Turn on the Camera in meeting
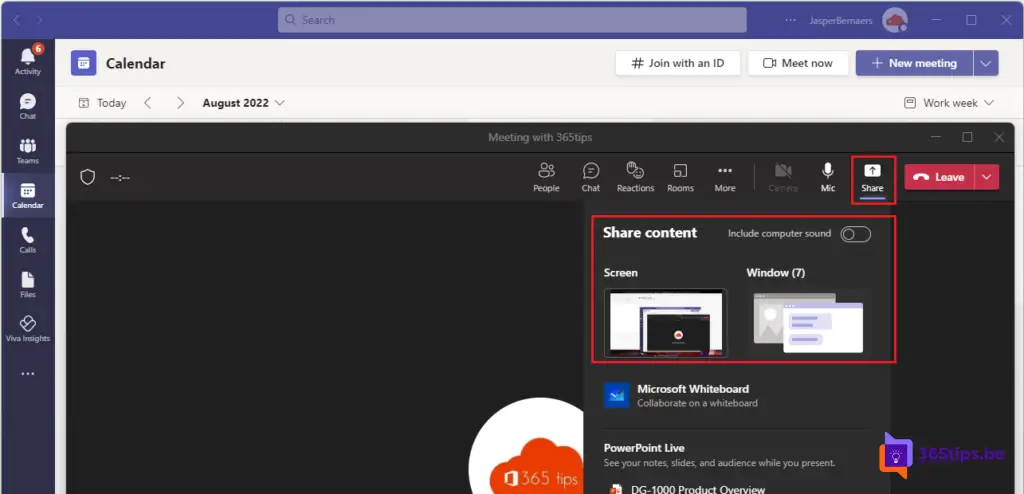Screen dimensions: 1024x494 (783, 177)
